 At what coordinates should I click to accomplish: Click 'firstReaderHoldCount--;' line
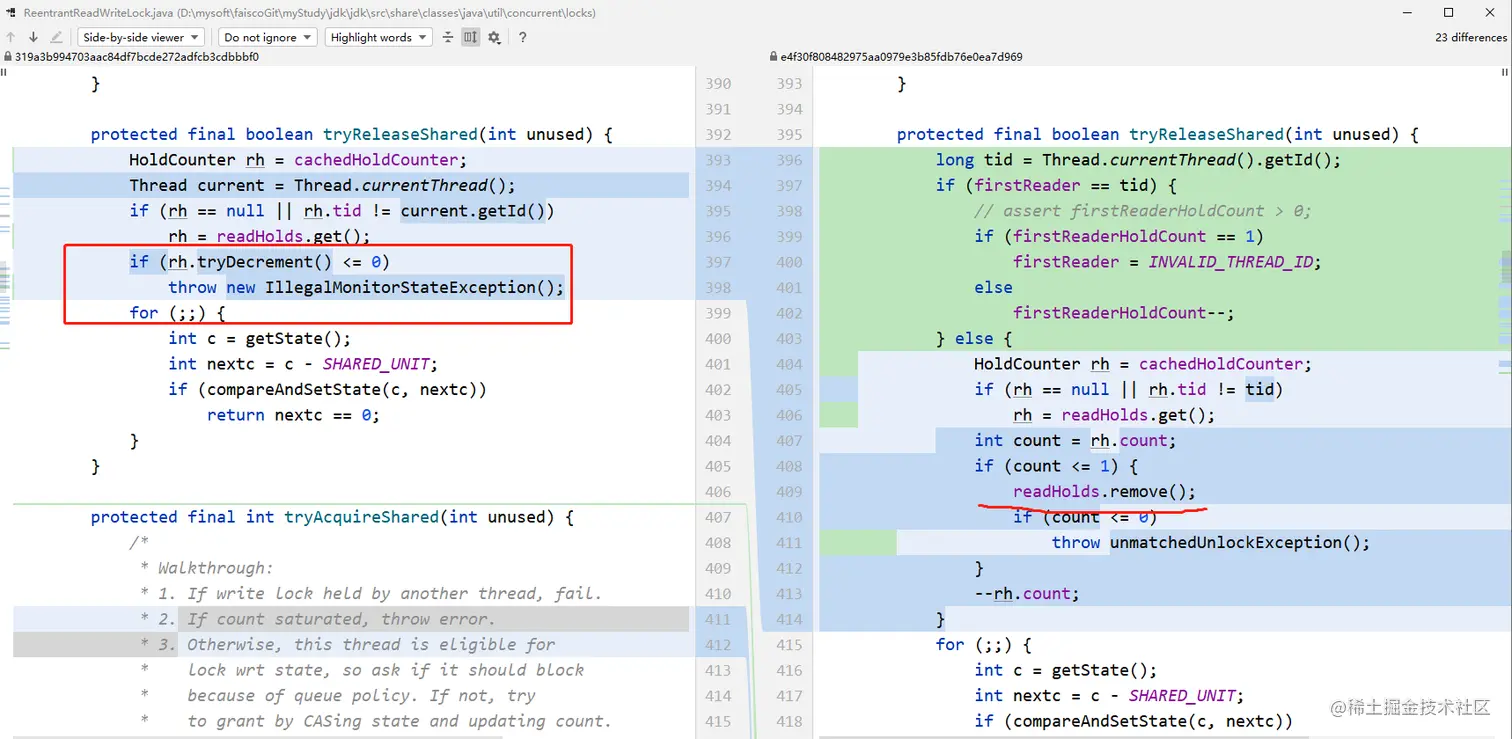tap(1124, 313)
